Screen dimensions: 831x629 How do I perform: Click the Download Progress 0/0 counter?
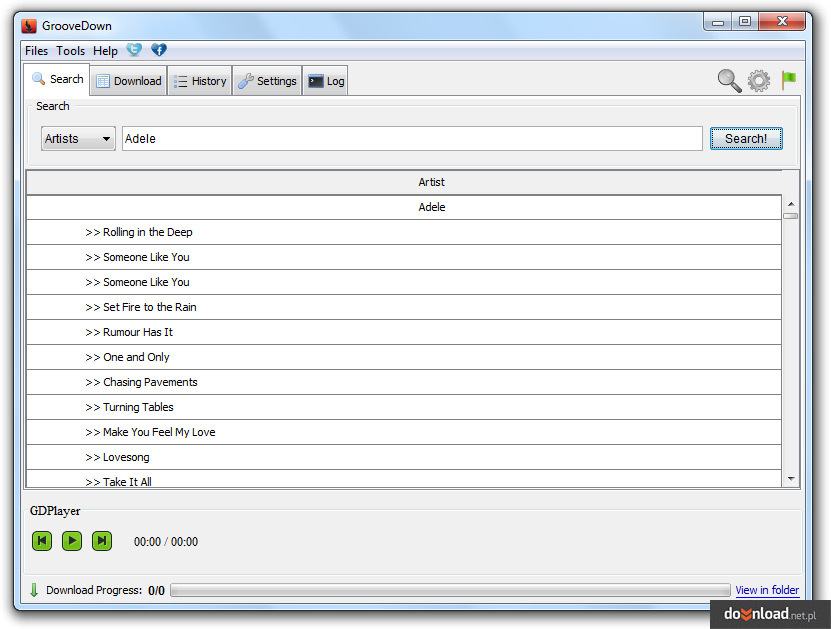click(x=156, y=590)
